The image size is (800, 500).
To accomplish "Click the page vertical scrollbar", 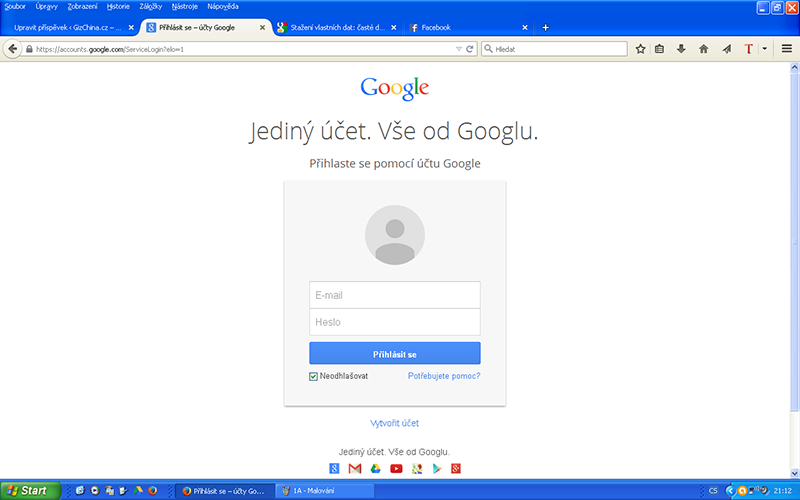I will pos(794,242).
